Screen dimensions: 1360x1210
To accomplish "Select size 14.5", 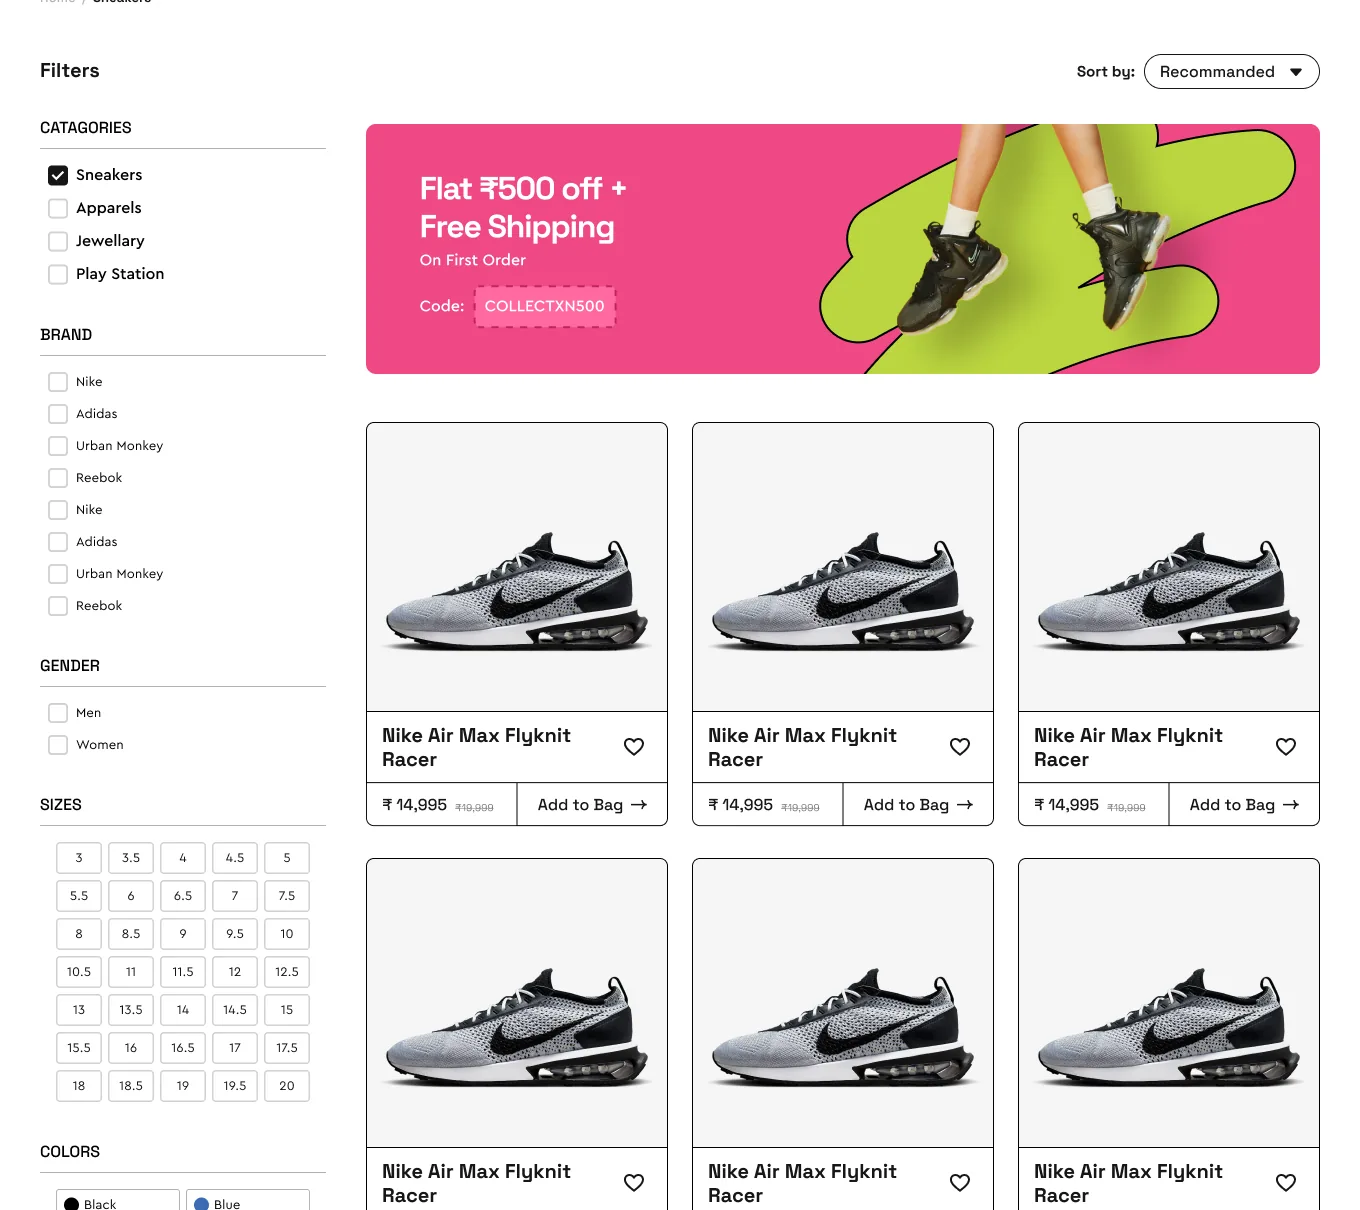I will [235, 1010].
